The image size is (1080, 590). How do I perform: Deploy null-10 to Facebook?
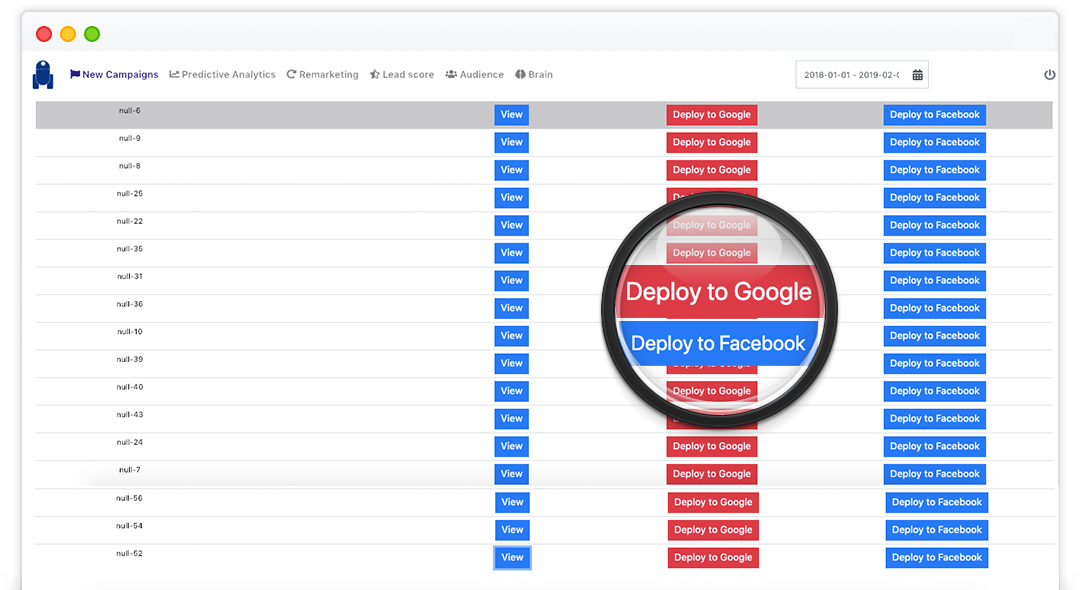pos(935,335)
